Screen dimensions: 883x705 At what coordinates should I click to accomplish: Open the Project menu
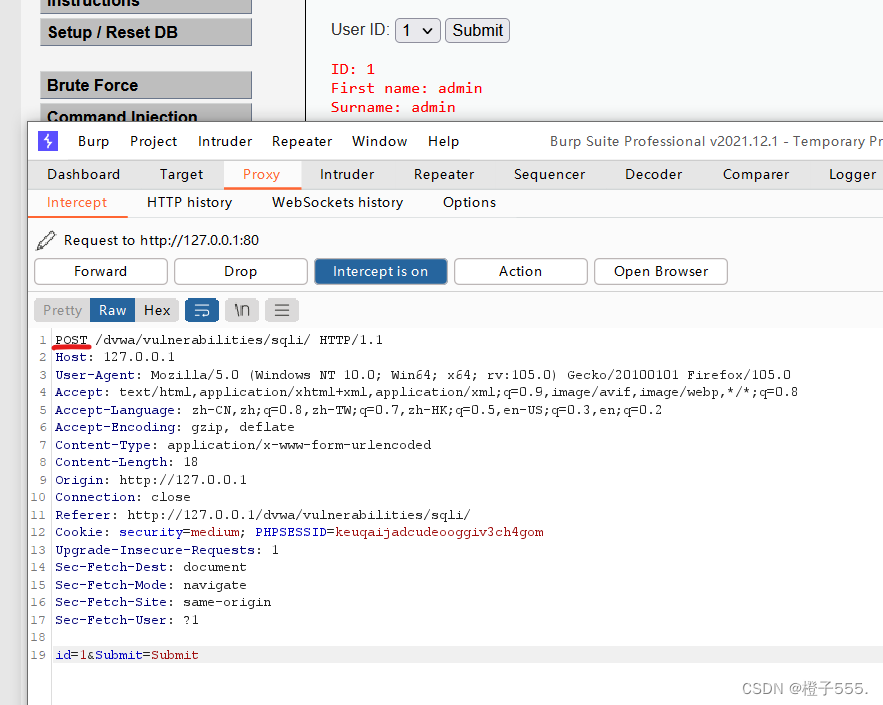153,141
